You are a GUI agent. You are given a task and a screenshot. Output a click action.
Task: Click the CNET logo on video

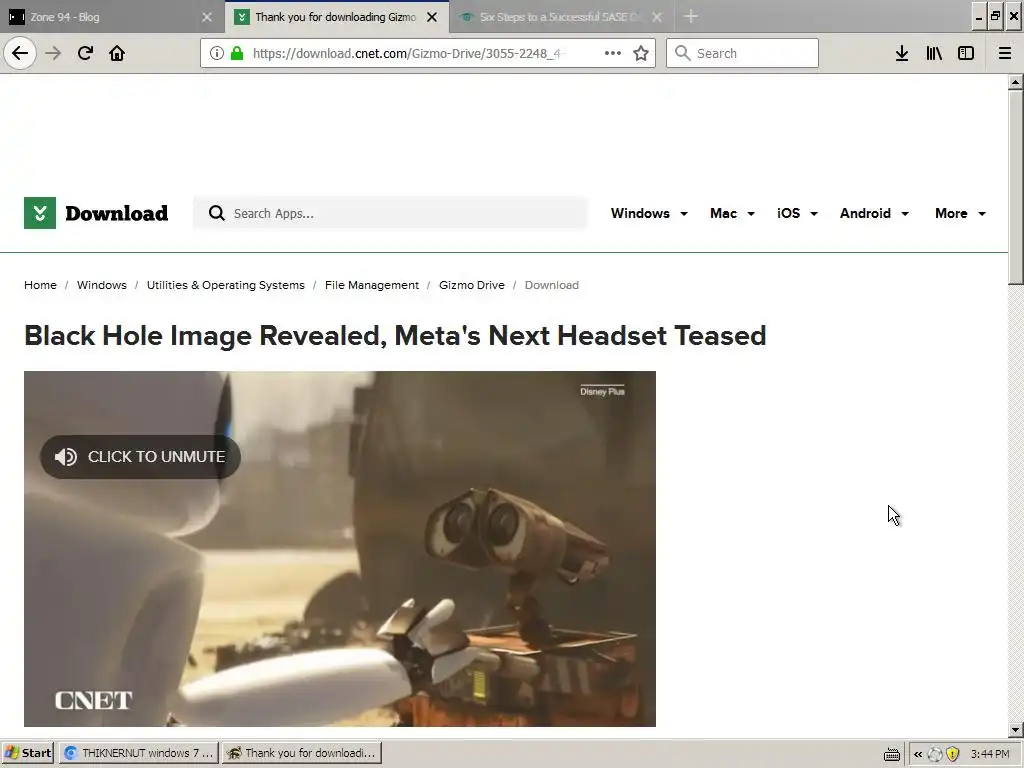pos(93,701)
